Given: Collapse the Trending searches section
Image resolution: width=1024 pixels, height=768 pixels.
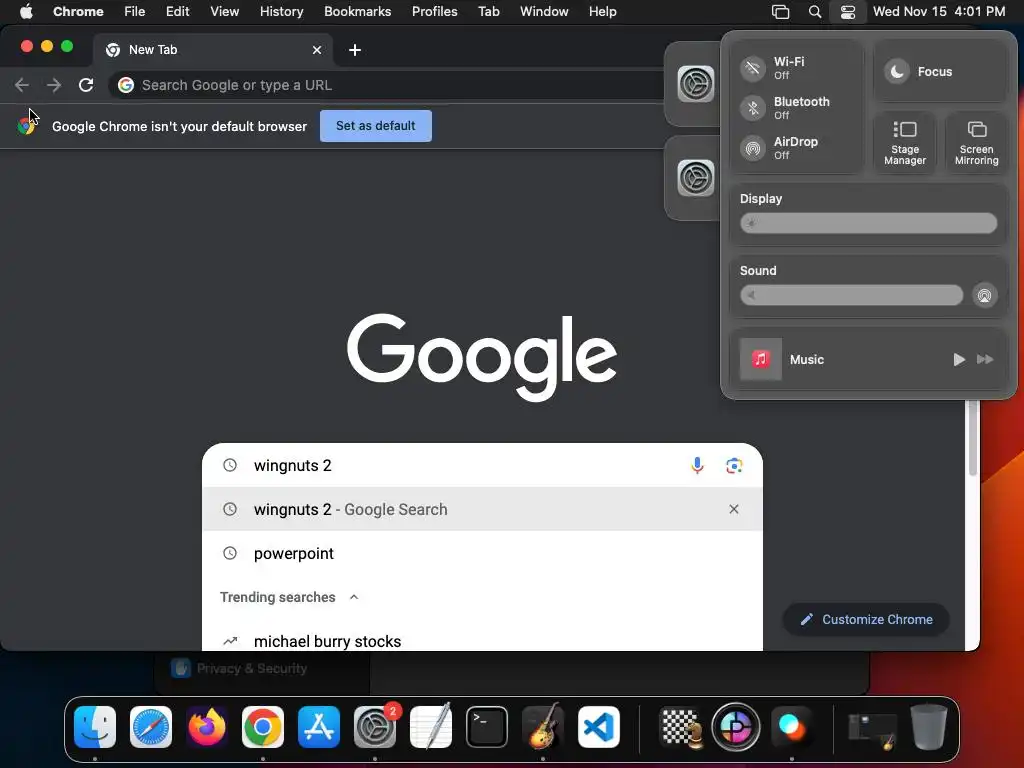Looking at the screenshot, I should point(353,597).
